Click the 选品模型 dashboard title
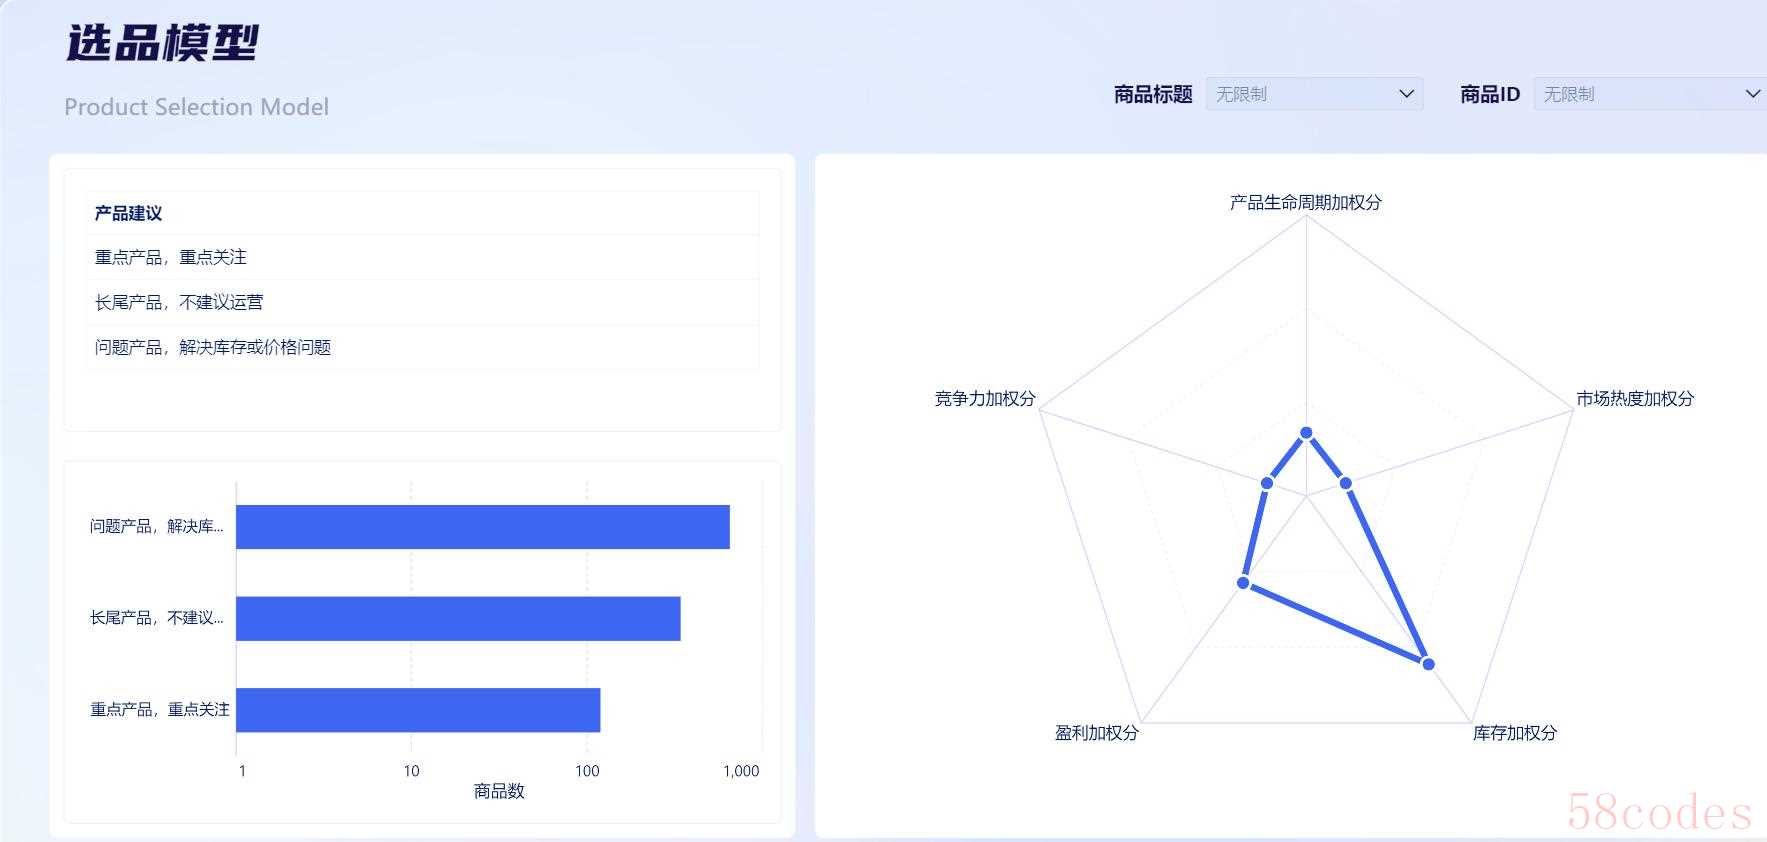 pyautogui.click(x=162, y=43)
